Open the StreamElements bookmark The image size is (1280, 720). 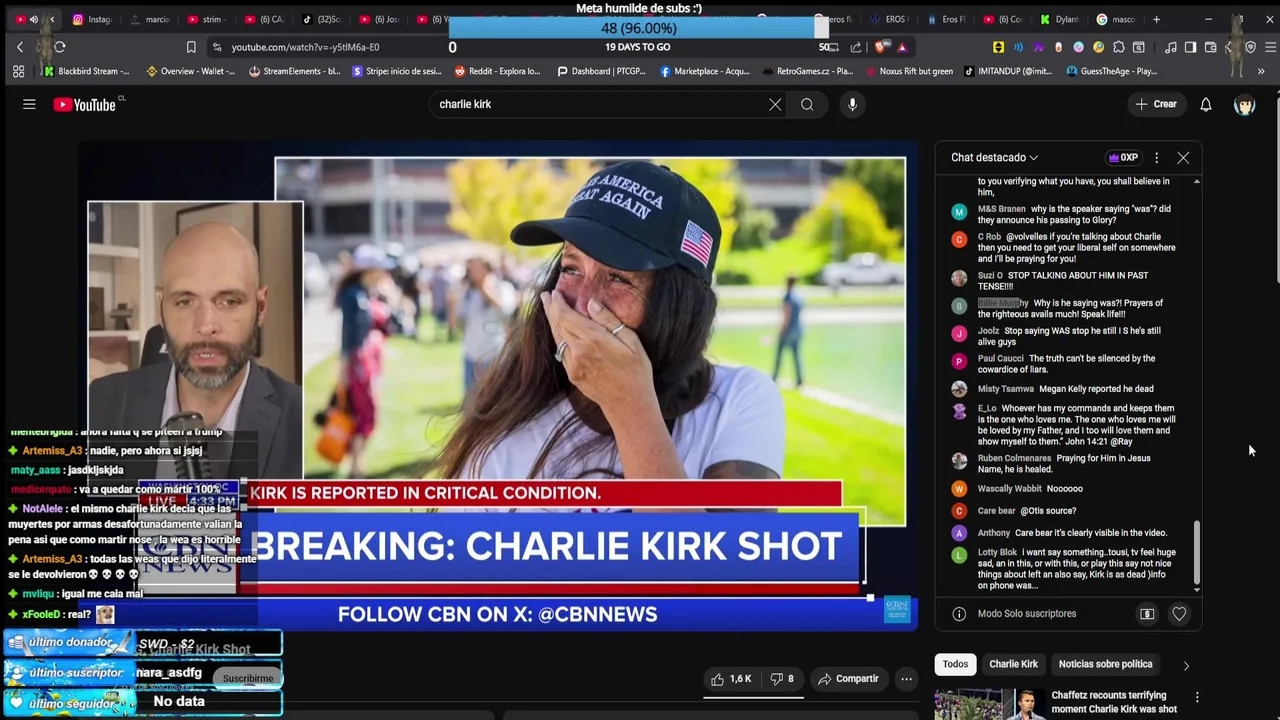click(295, 71)
